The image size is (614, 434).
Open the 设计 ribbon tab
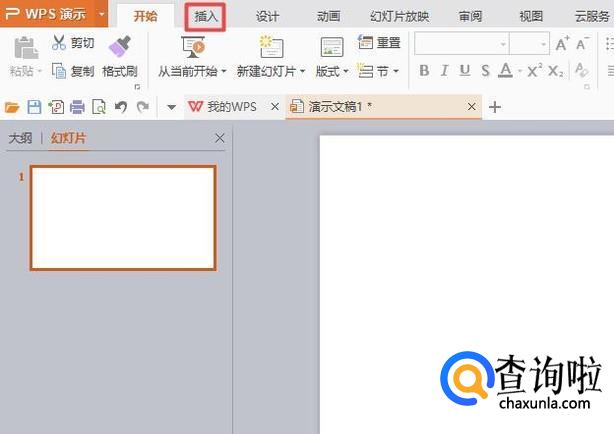pos(267,16)
